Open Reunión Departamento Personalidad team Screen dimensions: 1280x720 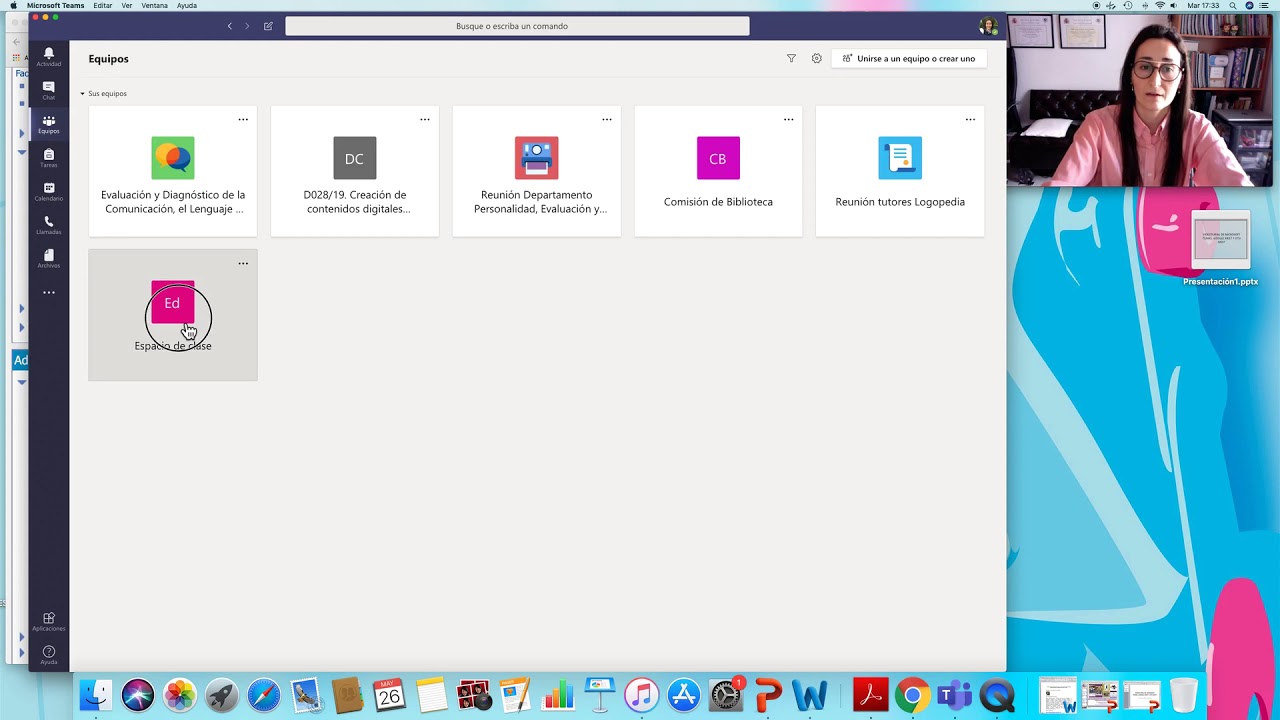click(537, 171)
